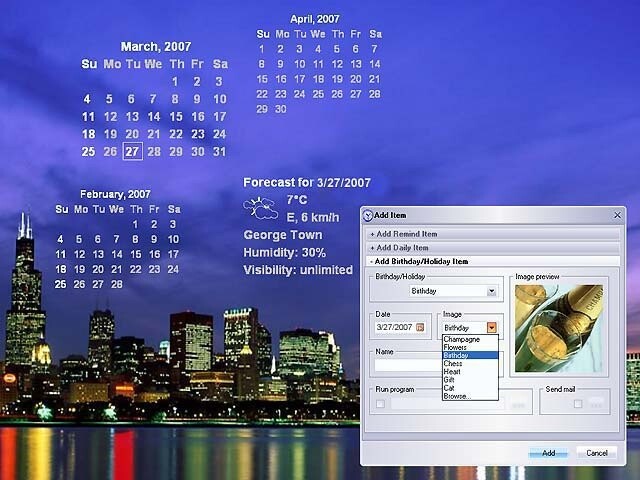
Task: Enable the Send mail checkbox
Action: 578,404
